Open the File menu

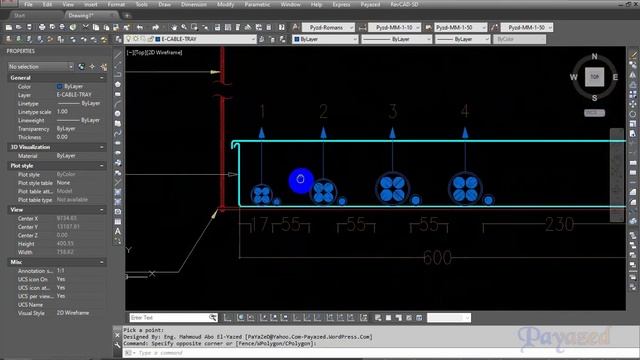coord(28,4)
